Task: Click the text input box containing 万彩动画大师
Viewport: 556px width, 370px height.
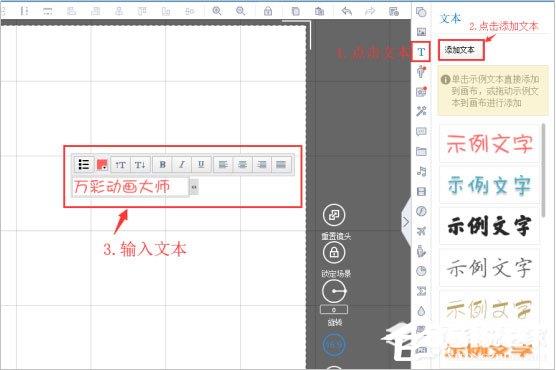Action: coord(130,187)
